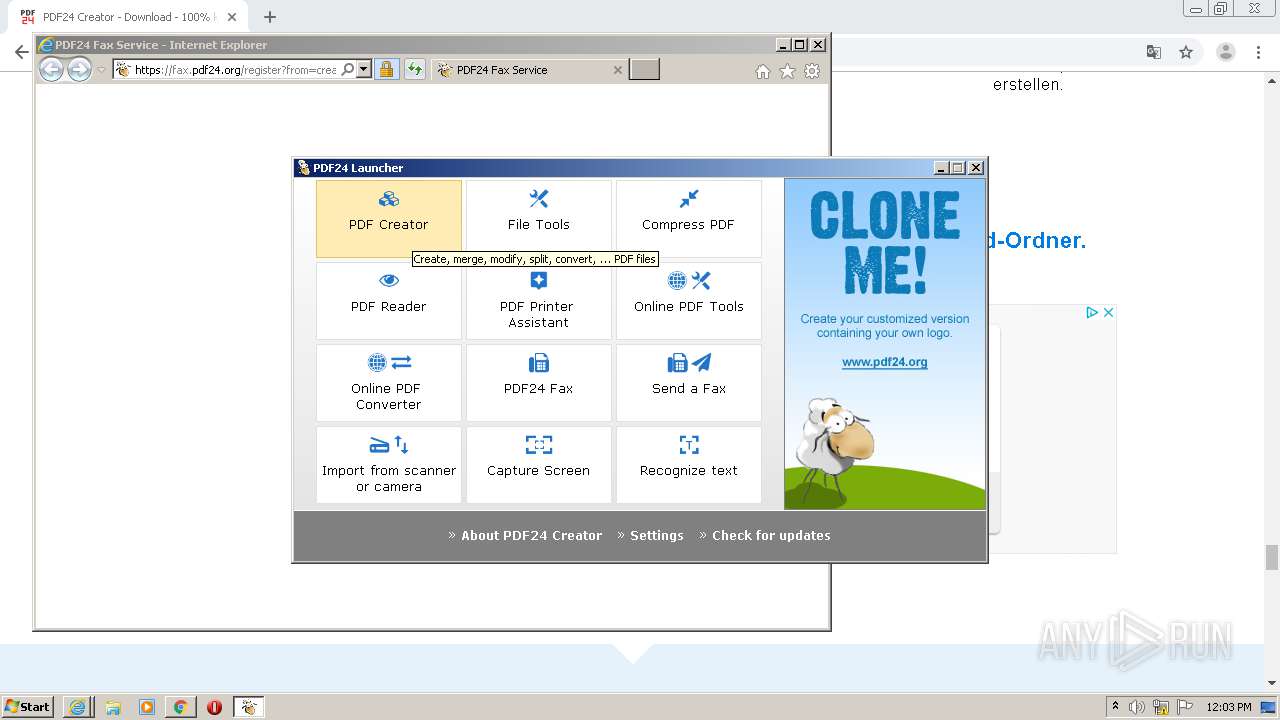Open File Tools in PDF24 Launcher
The width and height of the screenshot is (1280, 720).
click(539, 219)
